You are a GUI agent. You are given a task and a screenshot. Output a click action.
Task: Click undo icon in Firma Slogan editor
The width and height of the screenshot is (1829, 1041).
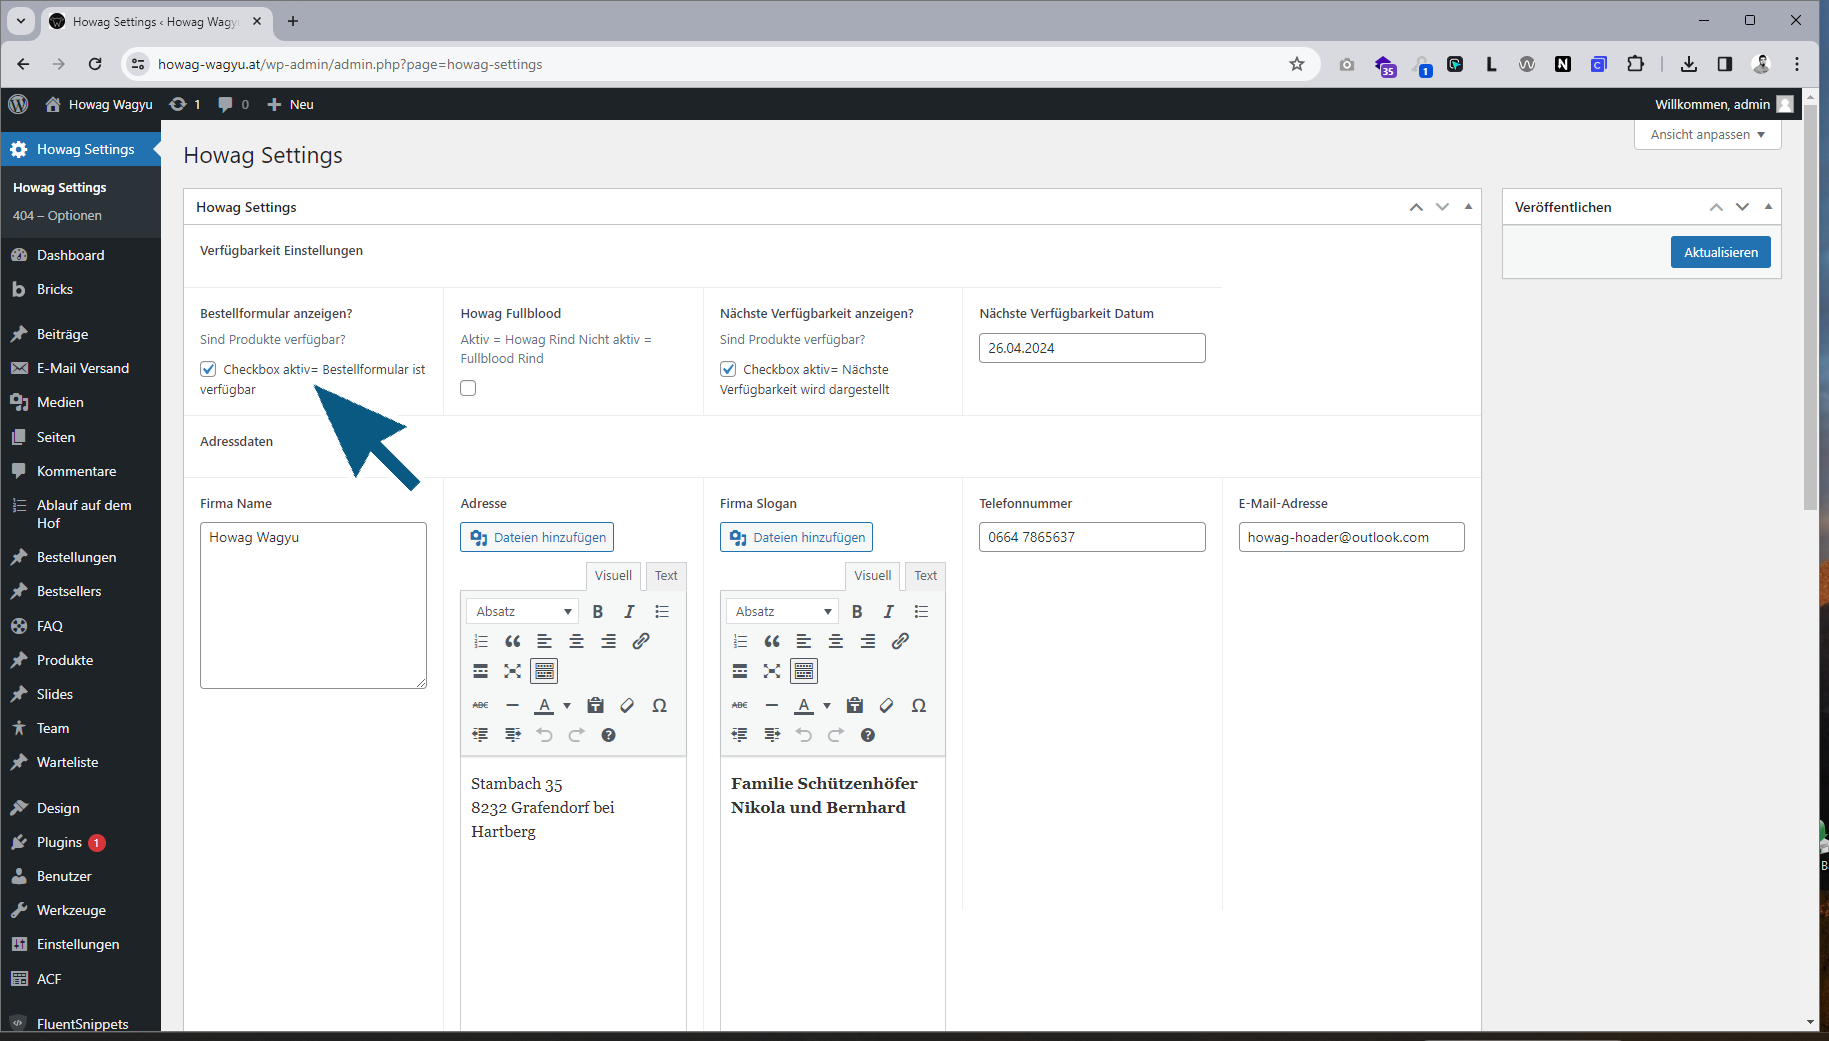click(x=804, y=735)
